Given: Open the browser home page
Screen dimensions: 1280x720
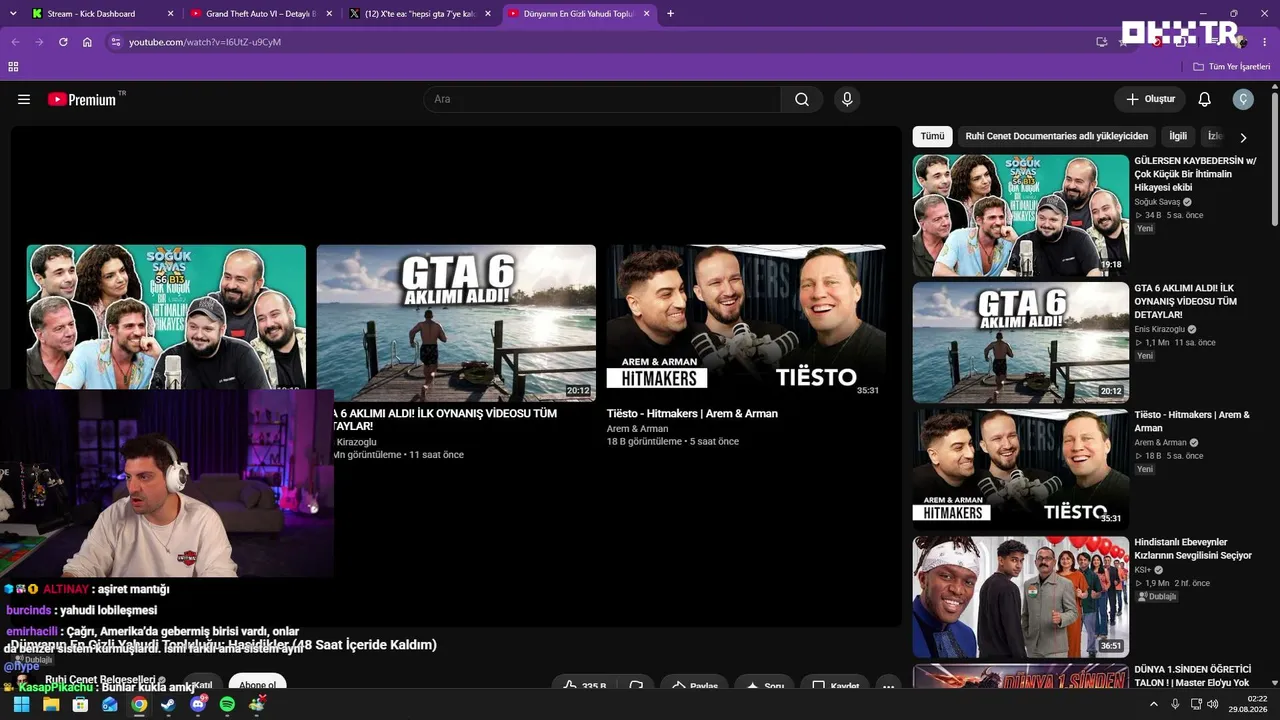Looking at the screenshot, I should [x=87, y=42].
